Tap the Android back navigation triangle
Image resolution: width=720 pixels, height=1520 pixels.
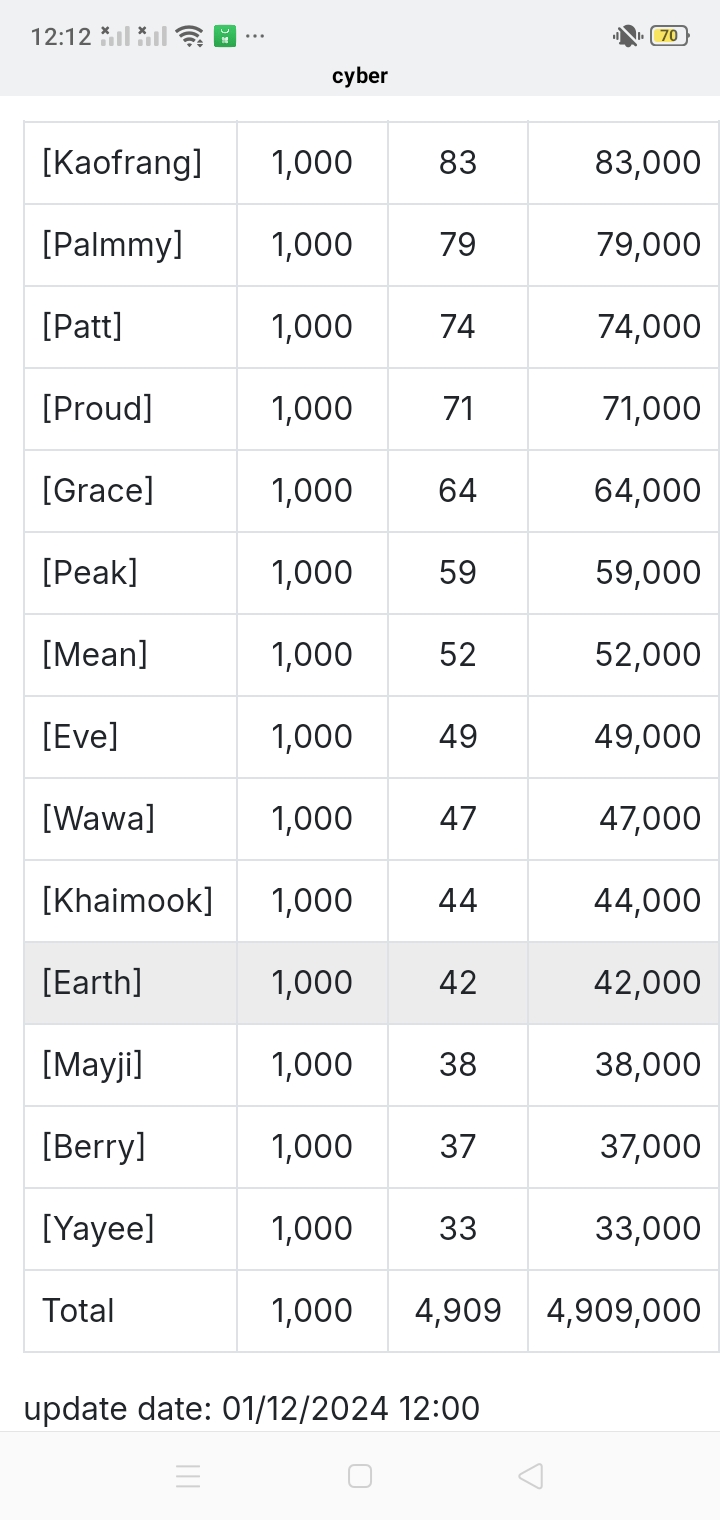click(531, 1476)
